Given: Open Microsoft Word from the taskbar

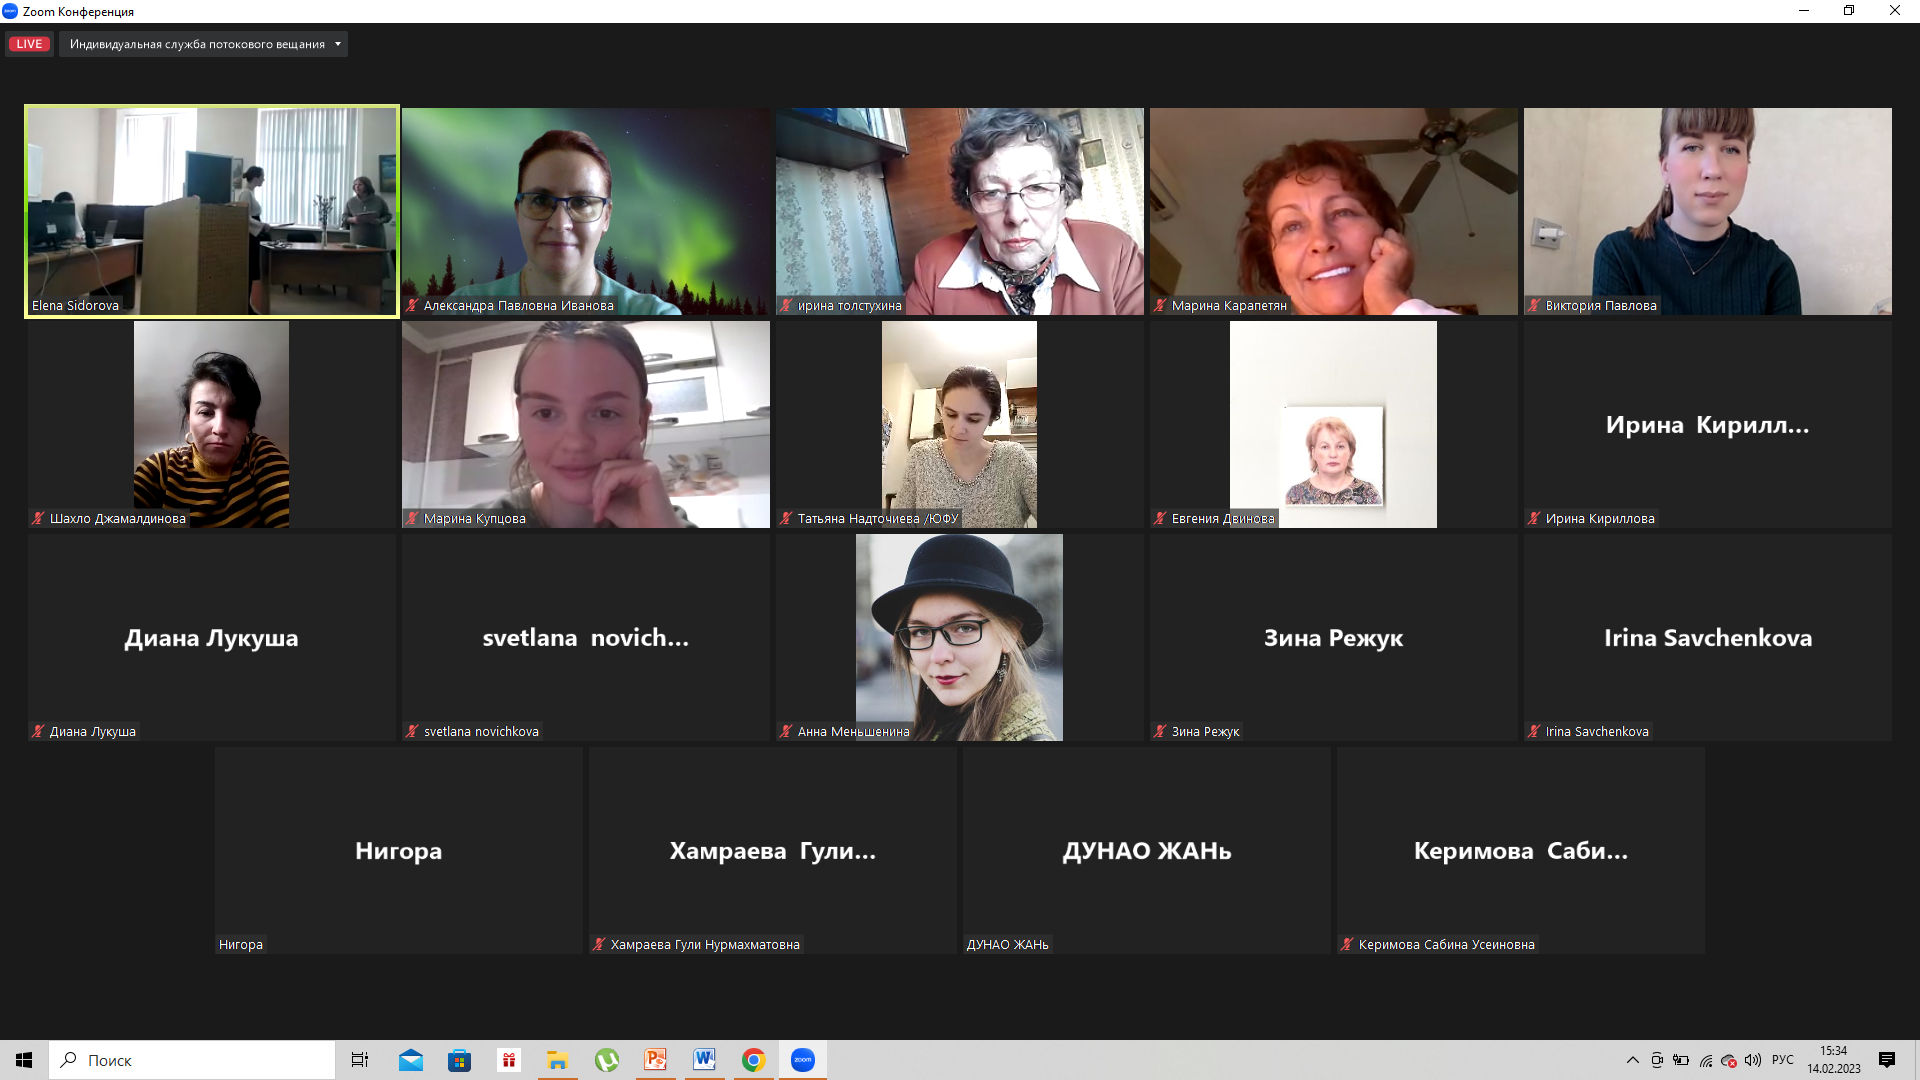Looking at the screenshot, I should click(704, 1060).
